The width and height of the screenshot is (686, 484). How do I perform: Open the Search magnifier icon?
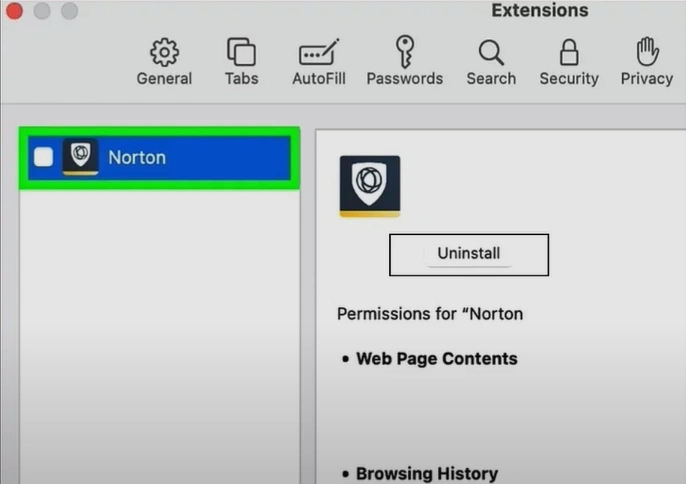pos(491,53)
